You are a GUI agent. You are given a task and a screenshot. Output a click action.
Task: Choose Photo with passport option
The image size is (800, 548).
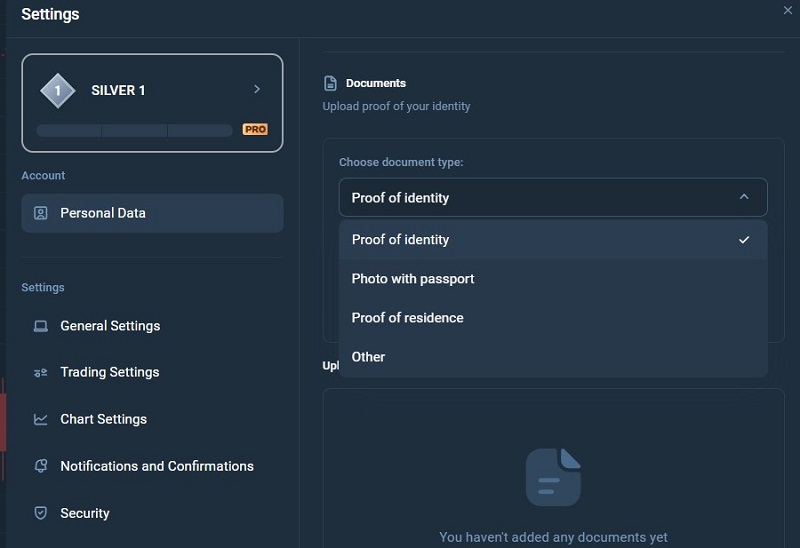pyautogui.click(x=553, y=279)
